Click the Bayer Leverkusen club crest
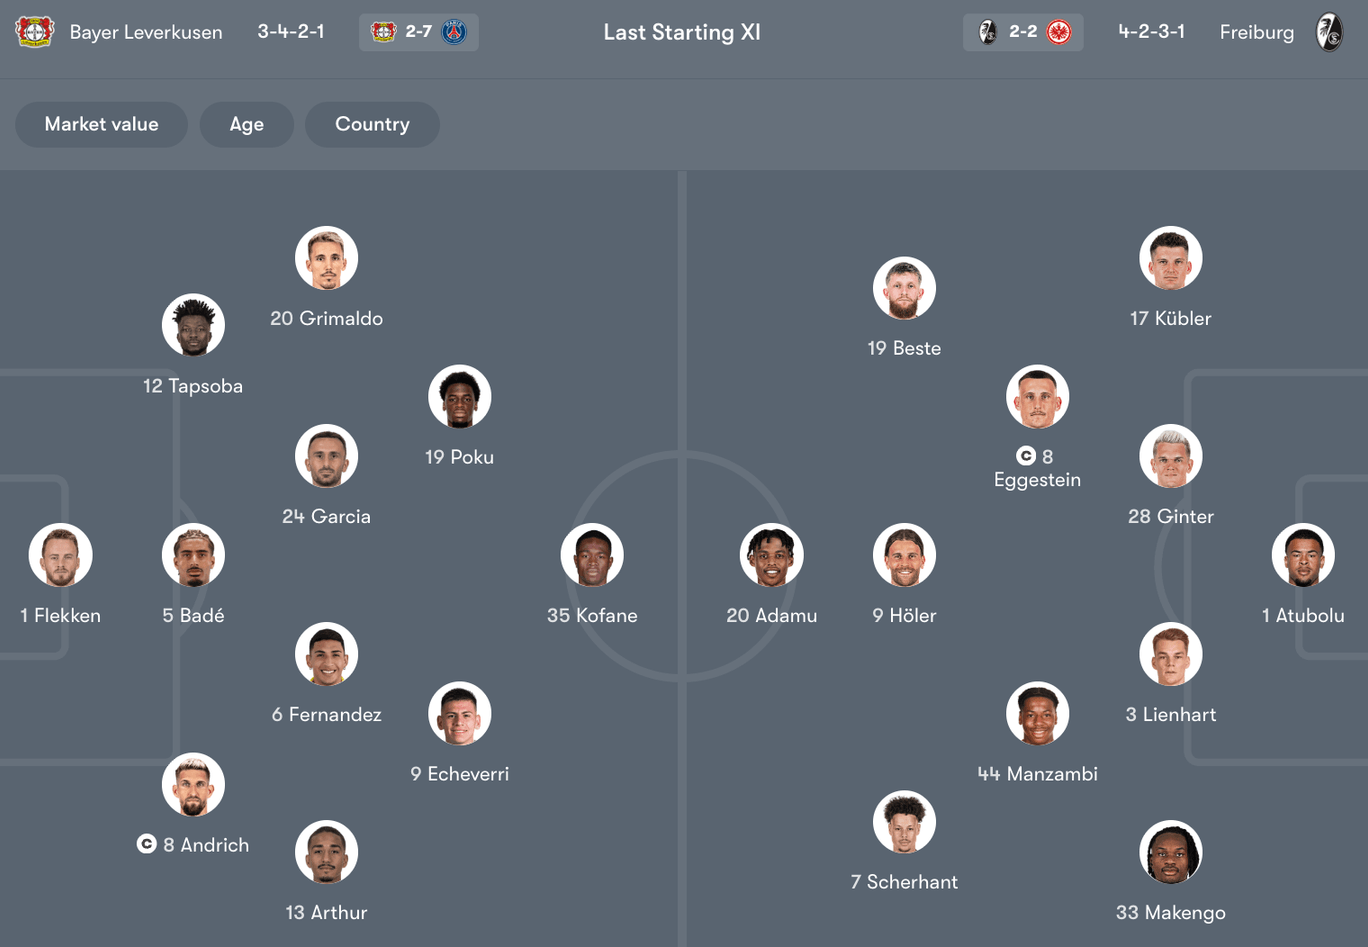Viewport: 1368px width, 947px height. [x=35, y=31]
